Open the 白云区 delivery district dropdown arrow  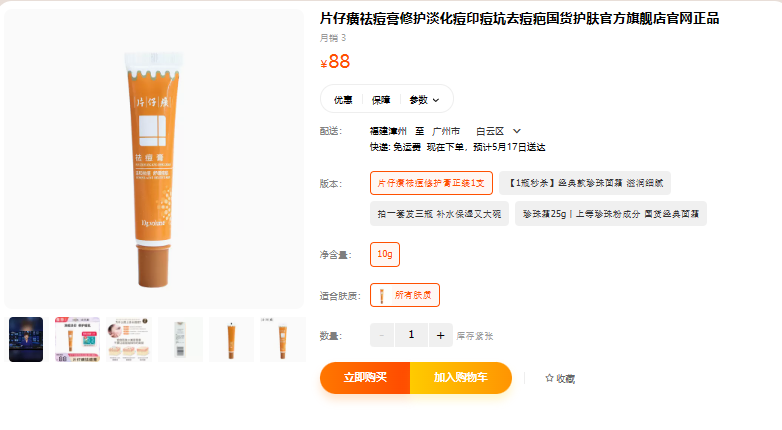517,131
